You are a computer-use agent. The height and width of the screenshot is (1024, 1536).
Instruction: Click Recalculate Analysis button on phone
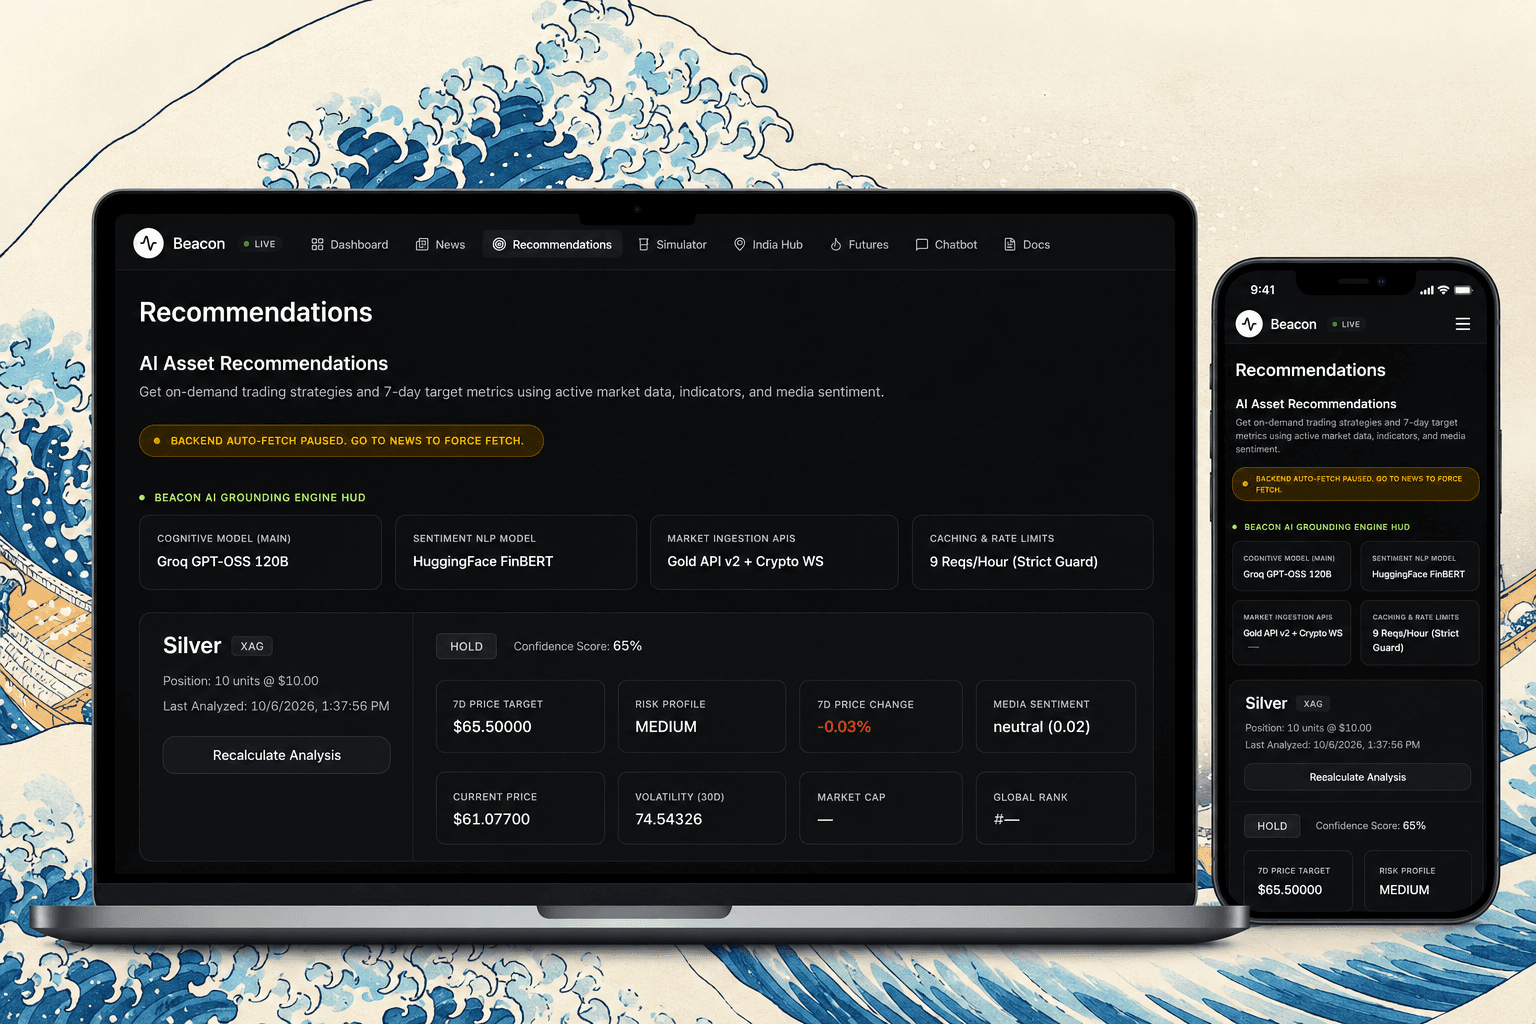point(1358,777)
